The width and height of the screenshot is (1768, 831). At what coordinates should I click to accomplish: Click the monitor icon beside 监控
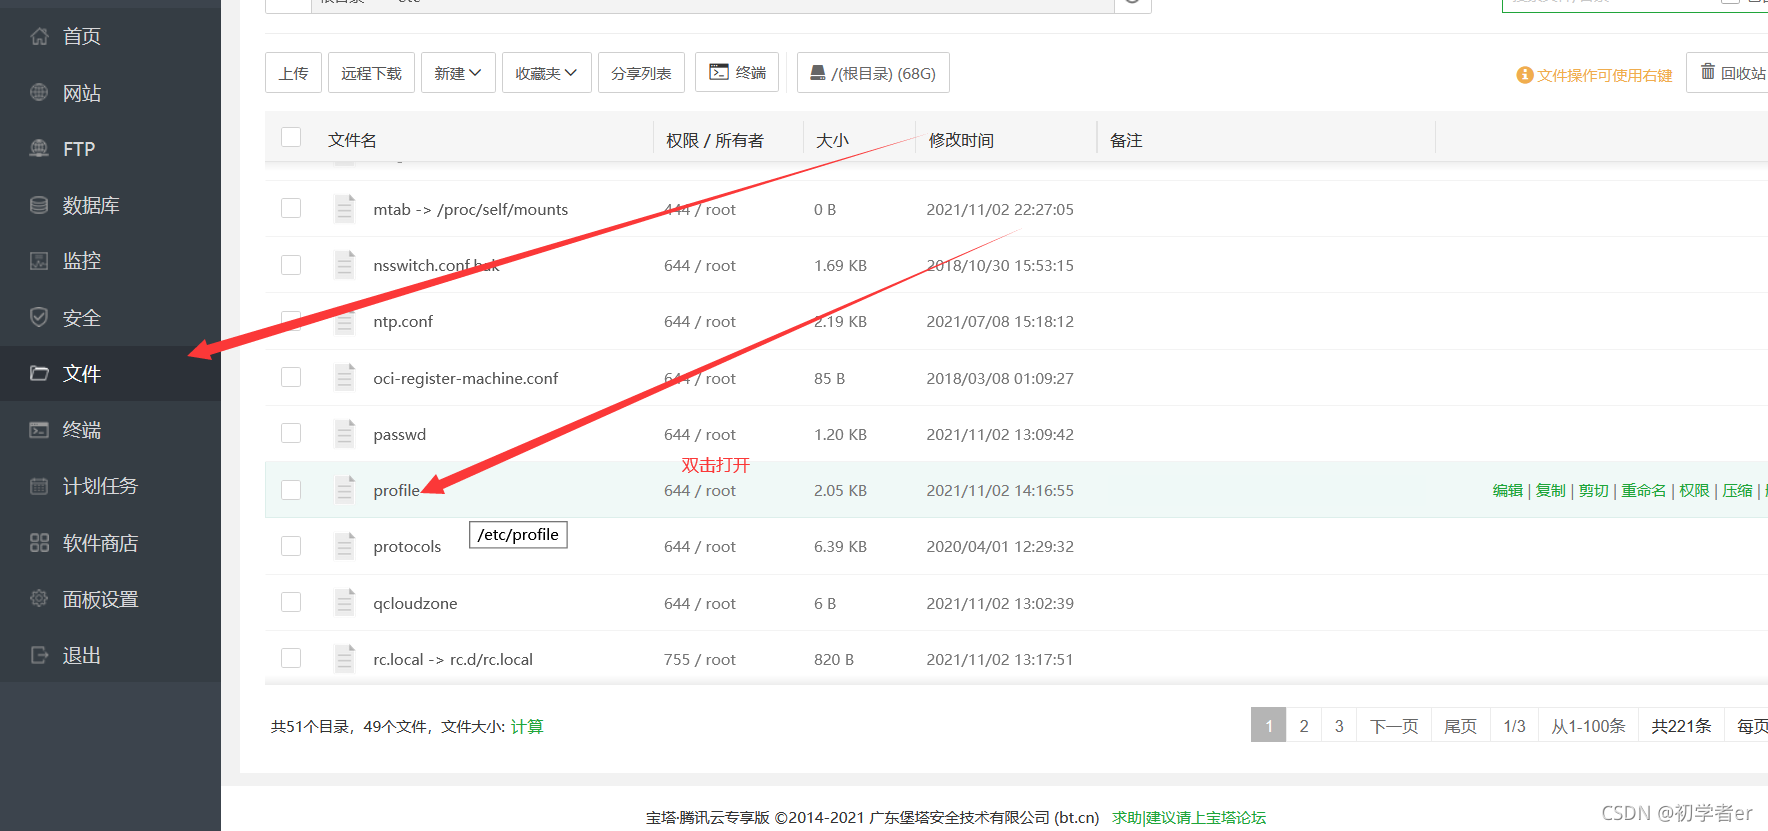click(39, 261)
